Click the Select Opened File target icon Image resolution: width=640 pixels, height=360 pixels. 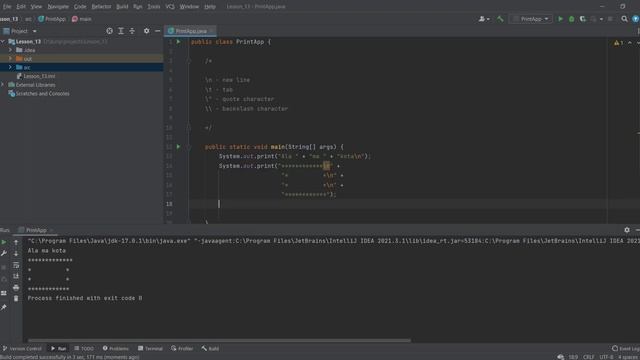tap(109, 31)
